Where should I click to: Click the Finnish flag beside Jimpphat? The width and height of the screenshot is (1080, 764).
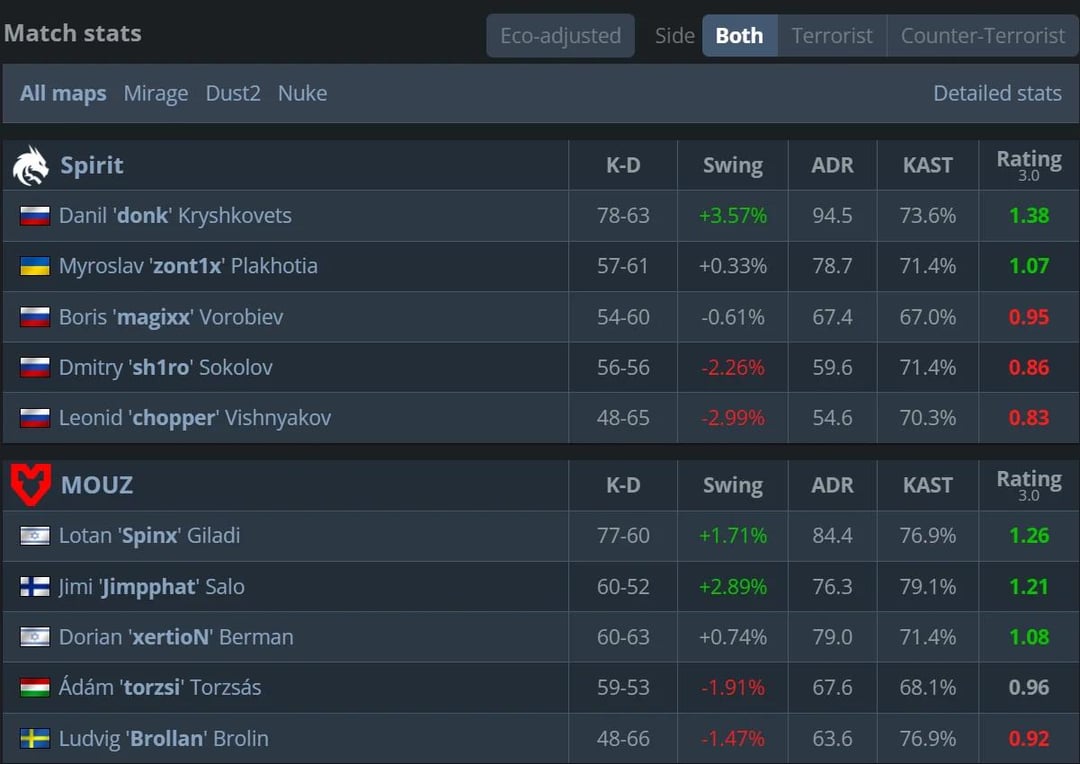click(35, 587)
